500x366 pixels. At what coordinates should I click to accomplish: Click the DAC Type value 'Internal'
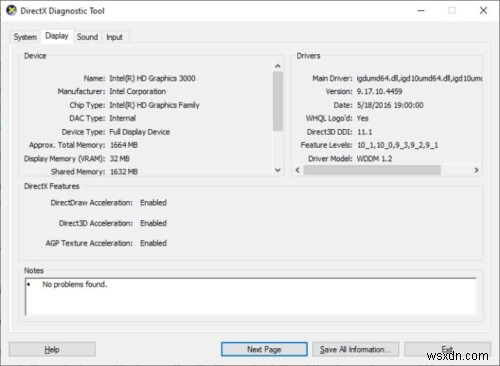pos(122,118)
